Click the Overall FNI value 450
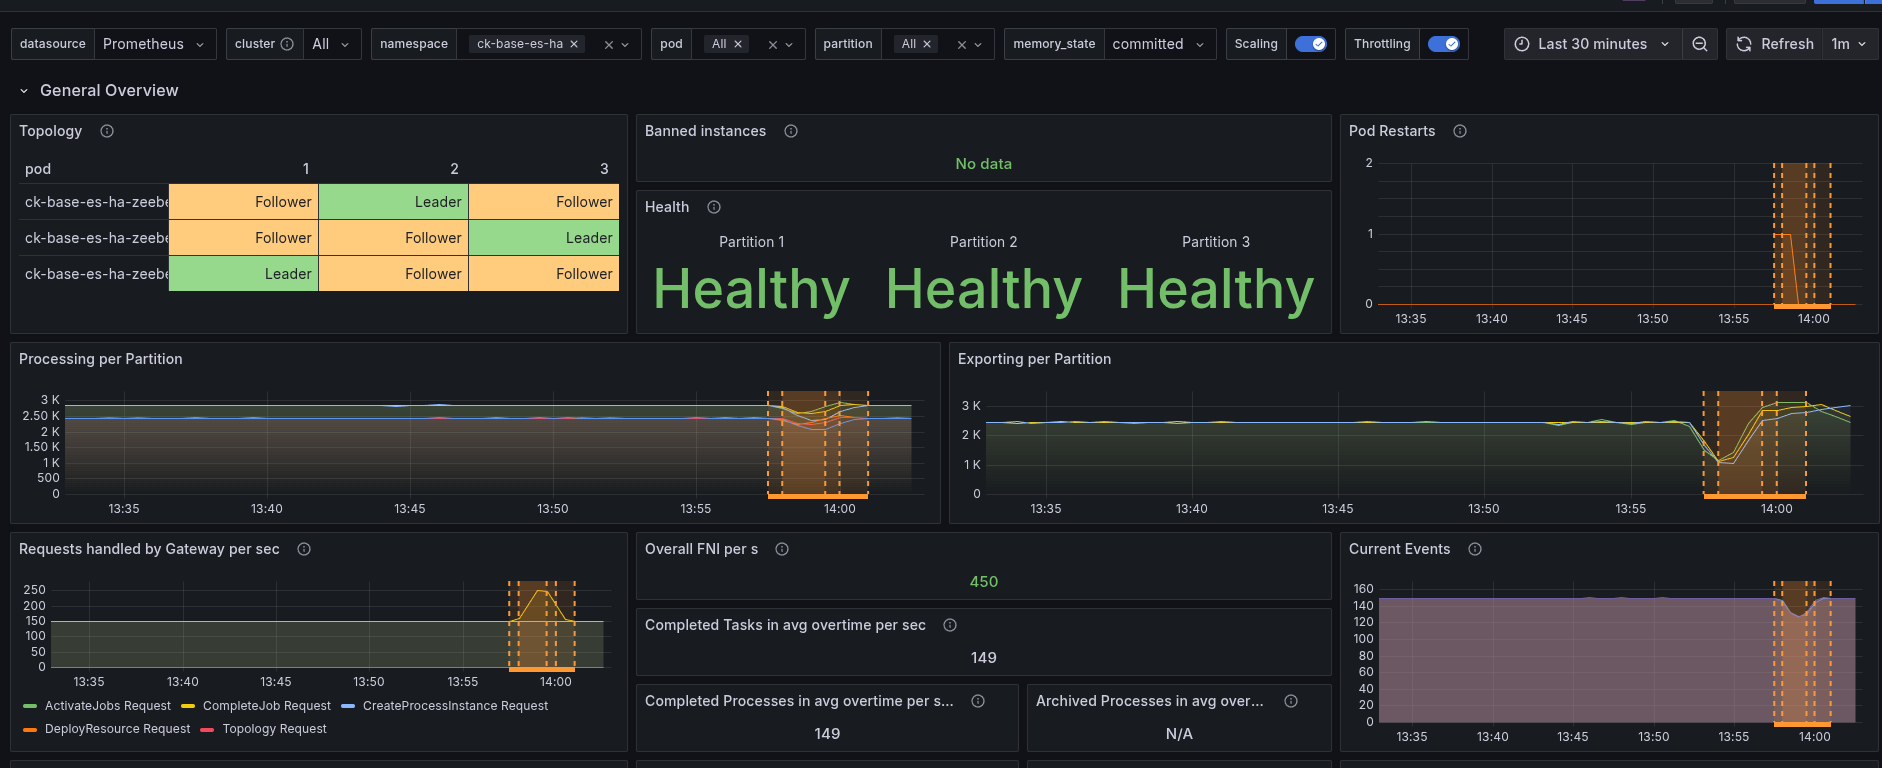 (984, 582)
